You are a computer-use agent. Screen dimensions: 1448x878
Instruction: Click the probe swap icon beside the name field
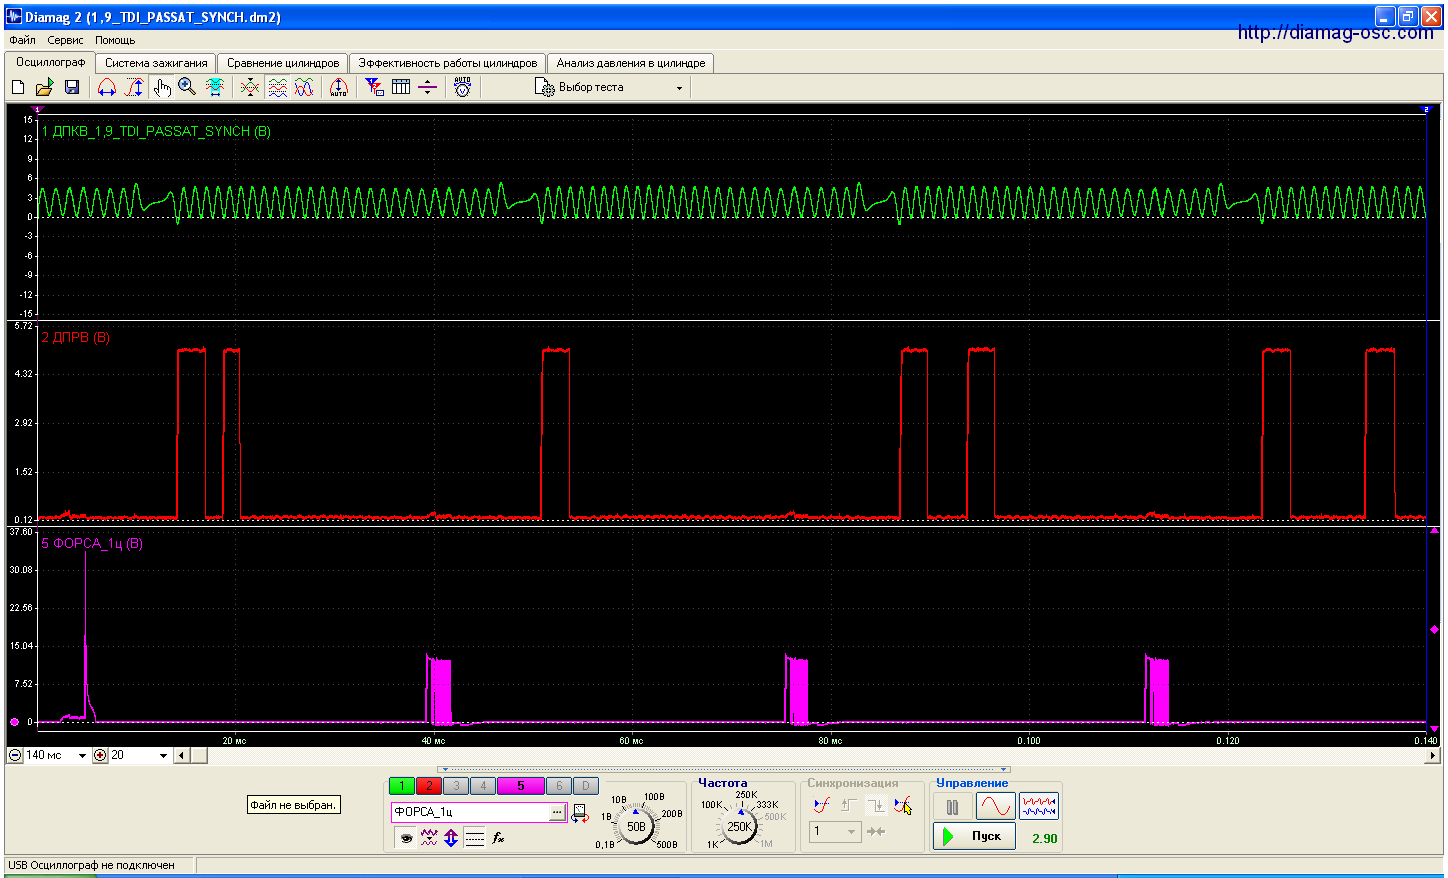pyautogui.click(x=580, y=813)
